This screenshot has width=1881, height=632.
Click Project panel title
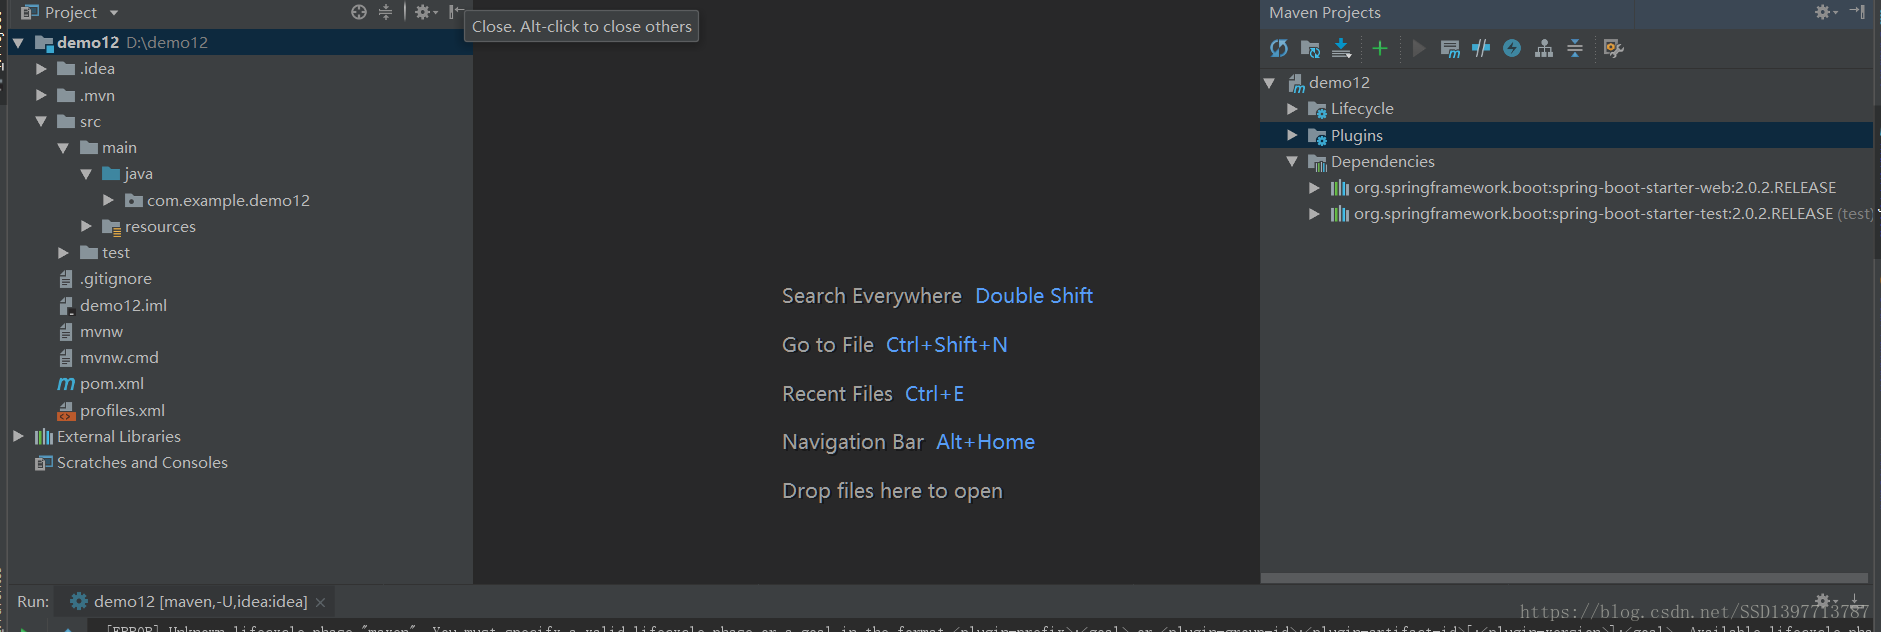[x=70, y=13]
